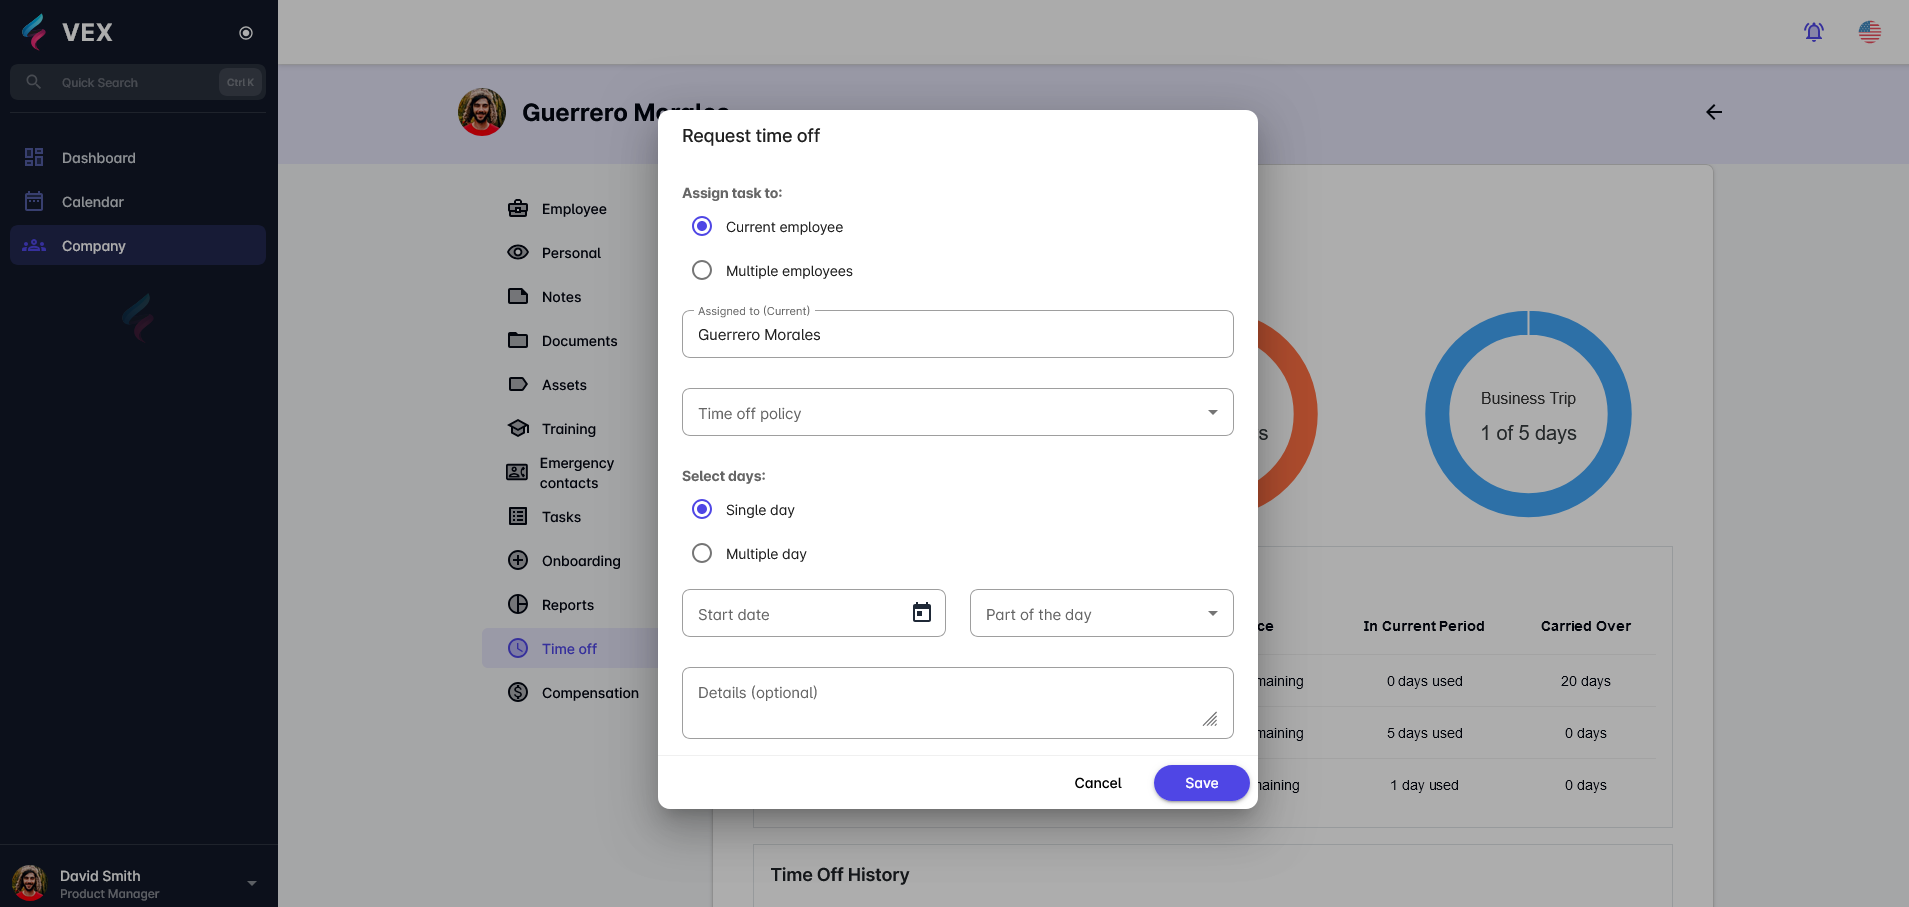Open the Time off policy dropdown

click(x=957, y=413)
